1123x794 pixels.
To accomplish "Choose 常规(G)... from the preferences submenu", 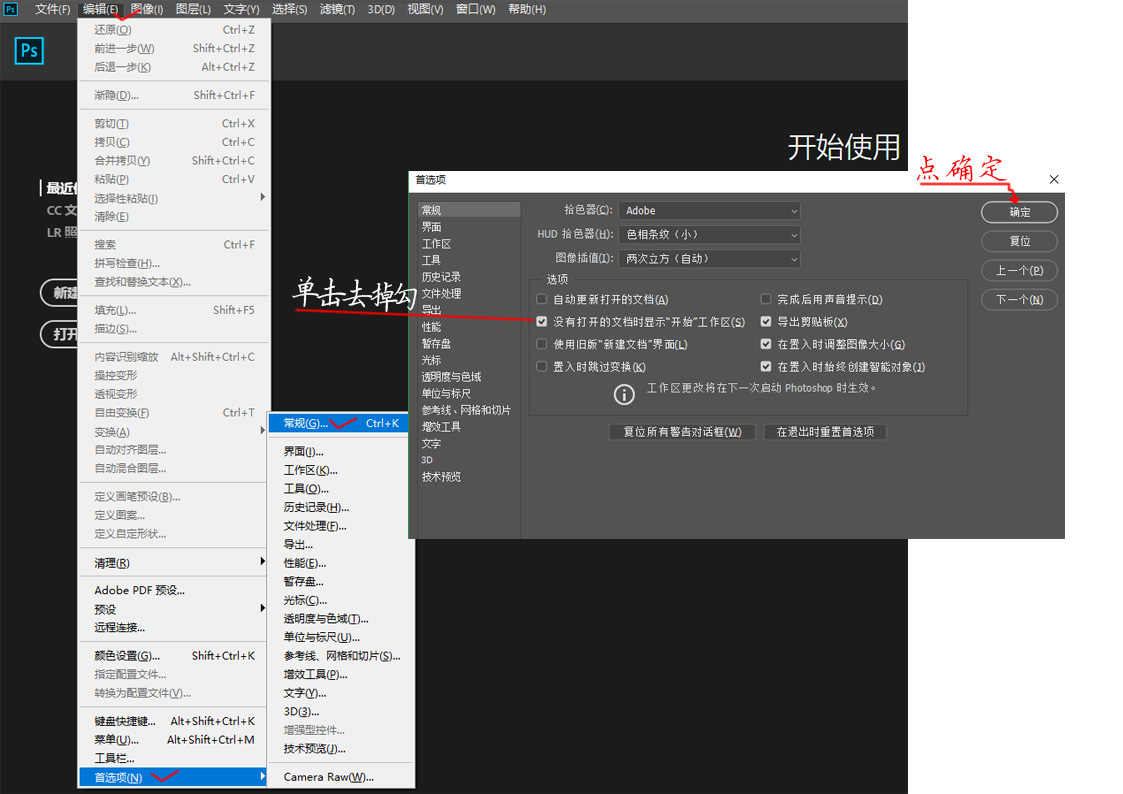I will tap(341, 423).
